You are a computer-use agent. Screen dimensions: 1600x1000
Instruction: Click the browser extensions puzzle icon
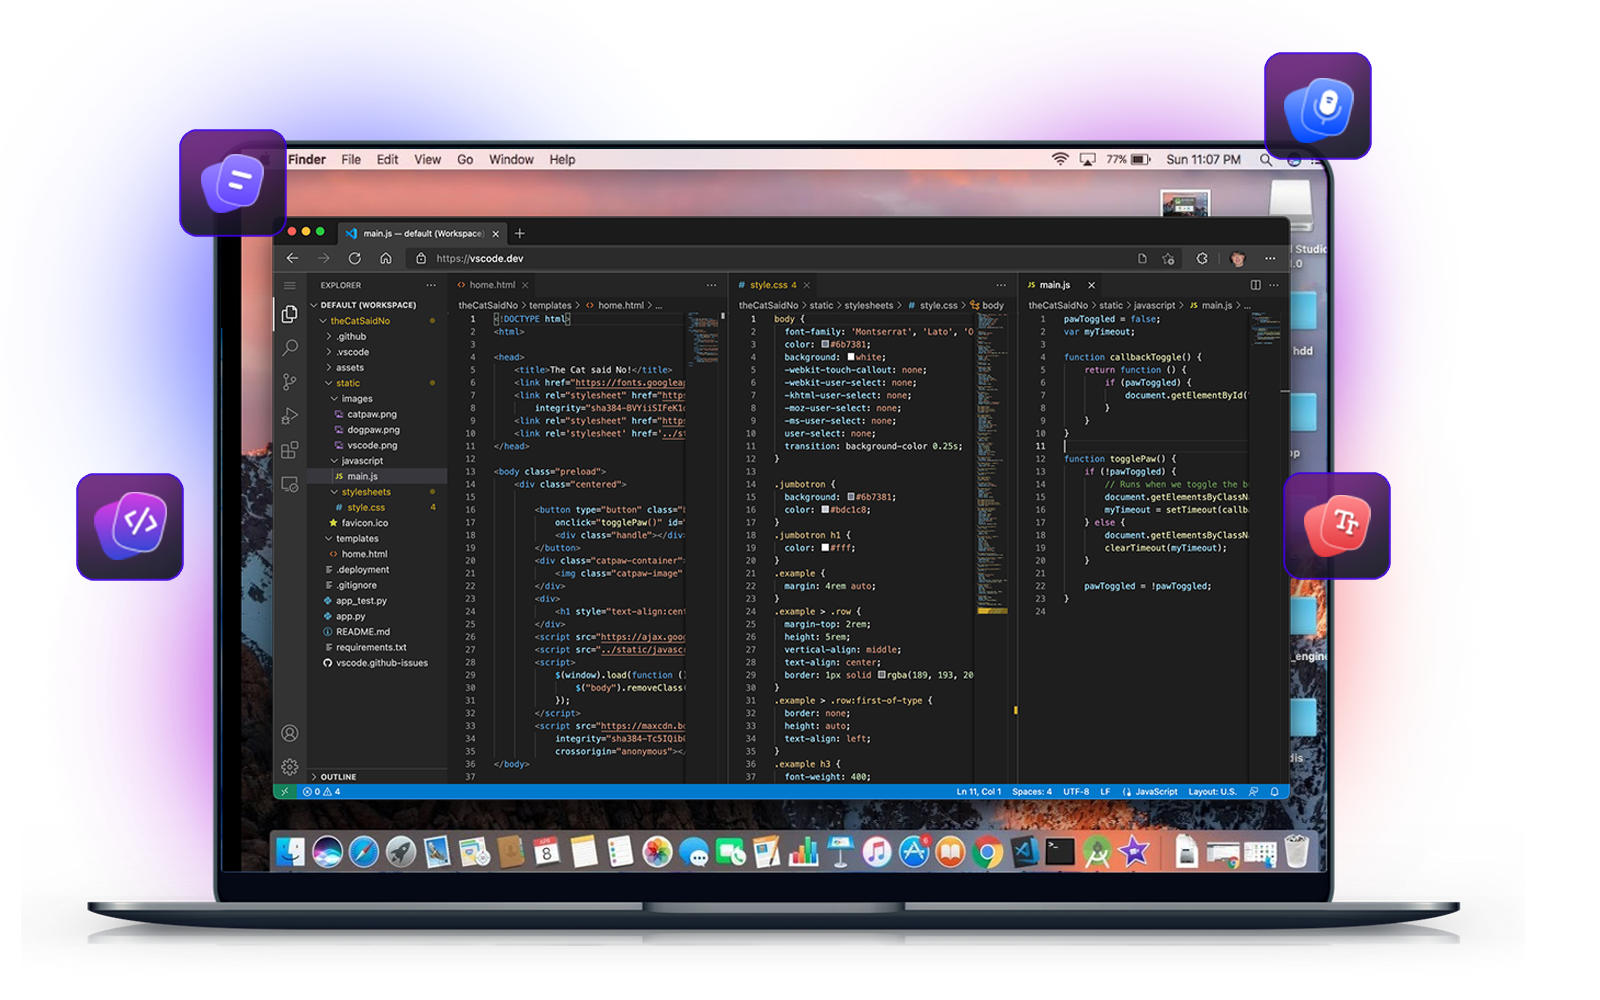tap(1202, 258)
